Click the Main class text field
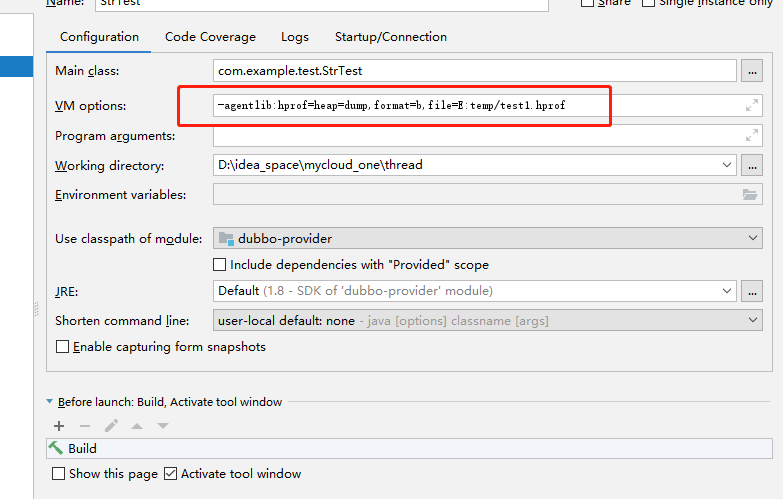The image size is (783, 499). (x=474, y=71)
